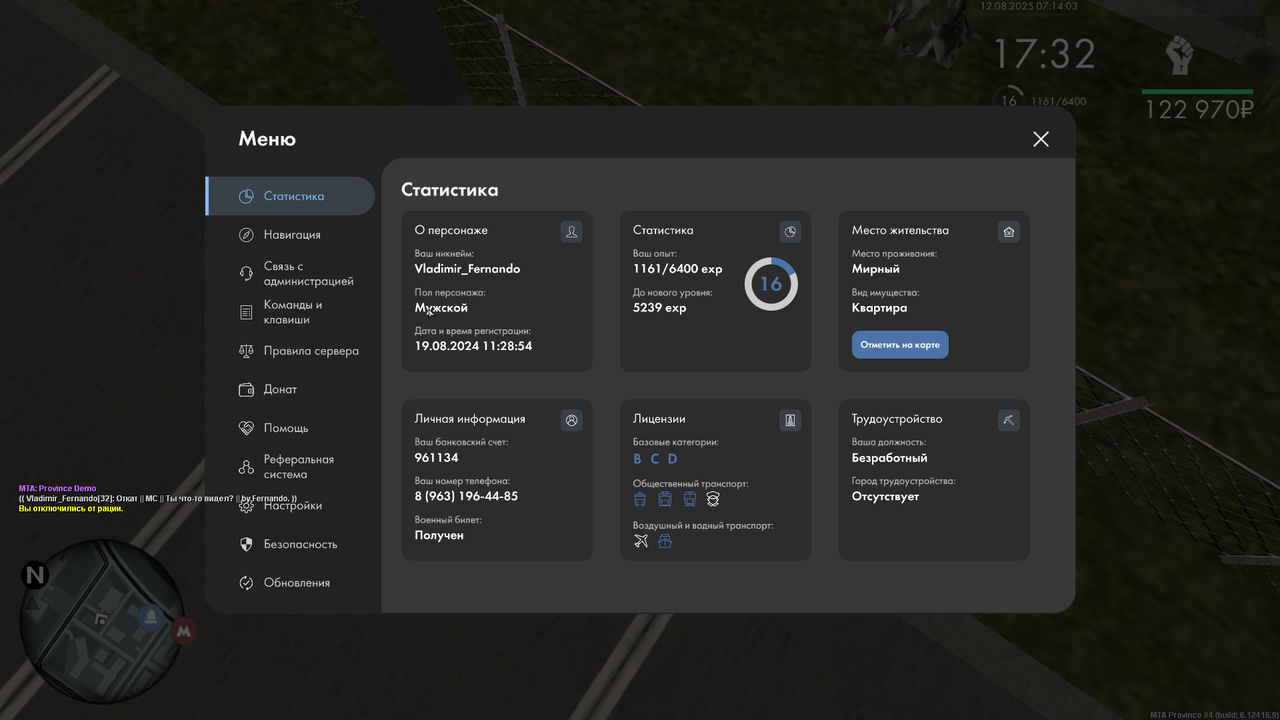Image resolution: width=1280 pixels, height=720 pixels.
Task: Click the yellow Вы отключились от рации message
Action: (71, 508)
